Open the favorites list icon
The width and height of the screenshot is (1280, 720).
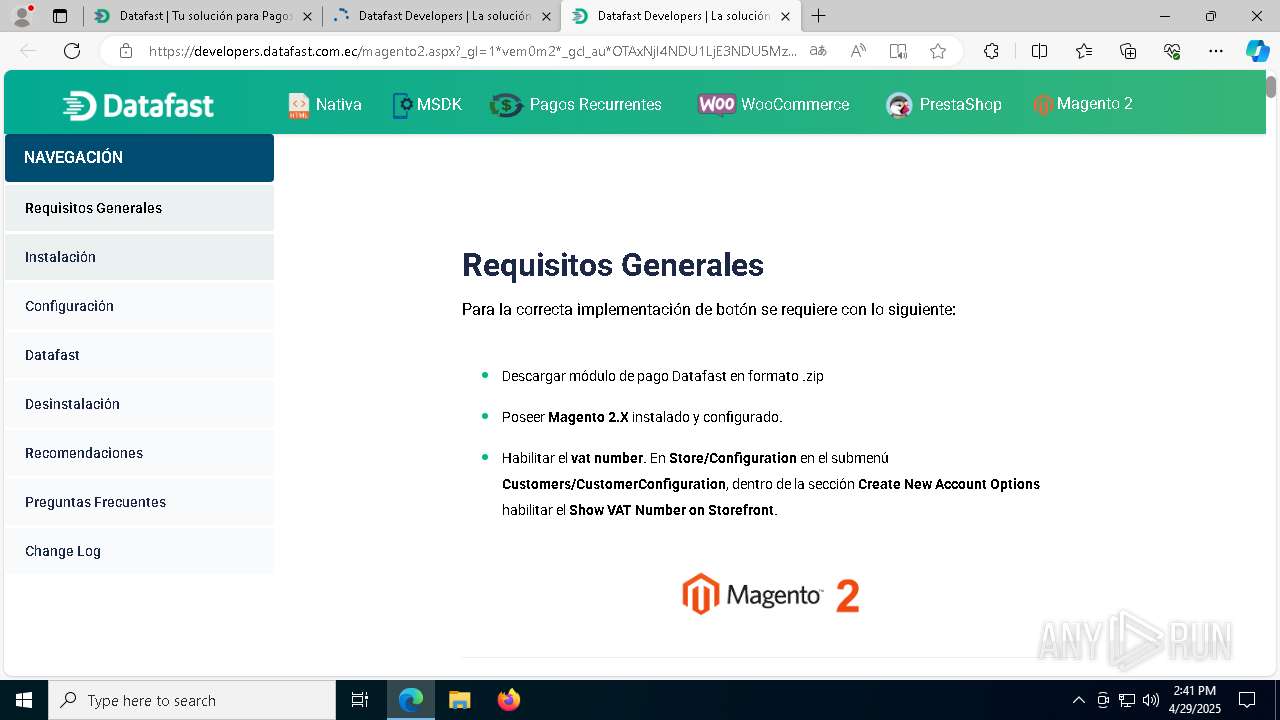pos(1084,51)
